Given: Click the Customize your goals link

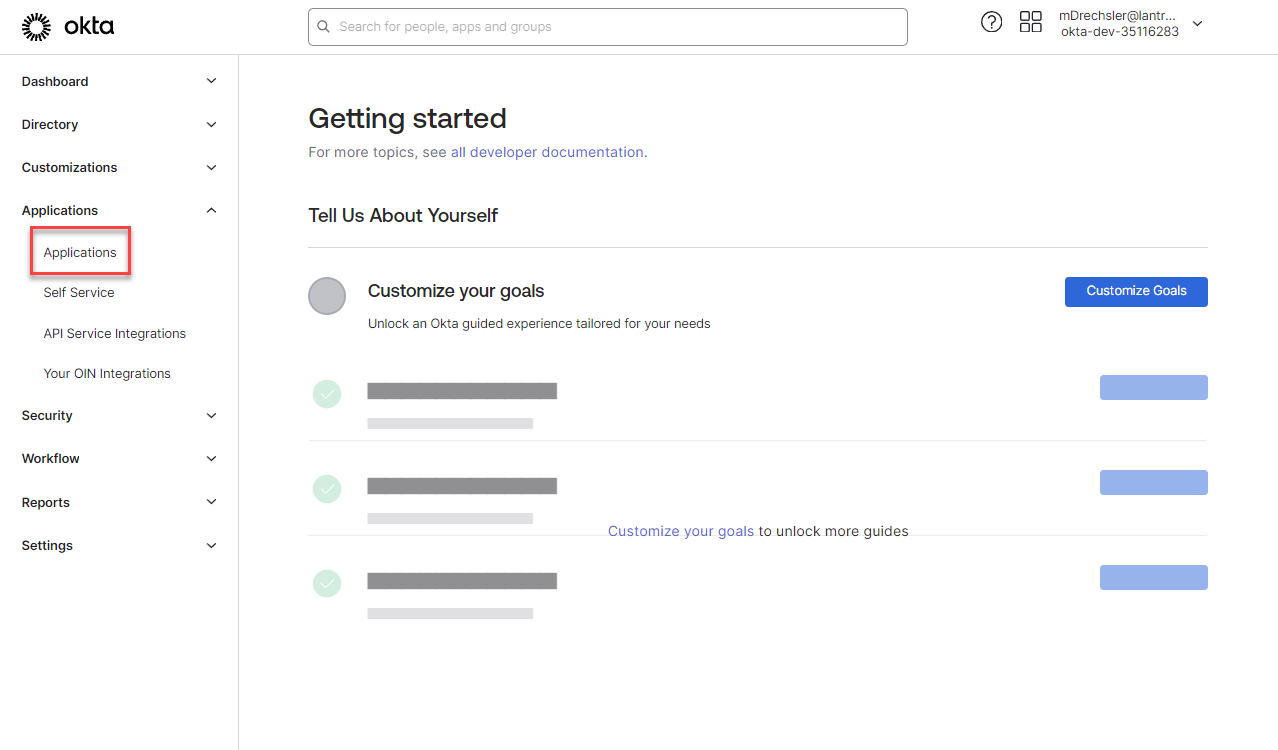Looking at the screenshot, I should [681, 531].
